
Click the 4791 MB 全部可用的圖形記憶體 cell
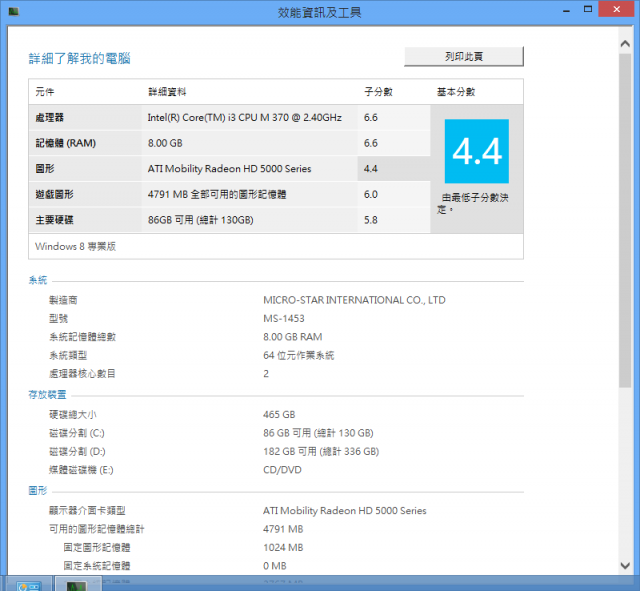point(217,194)
